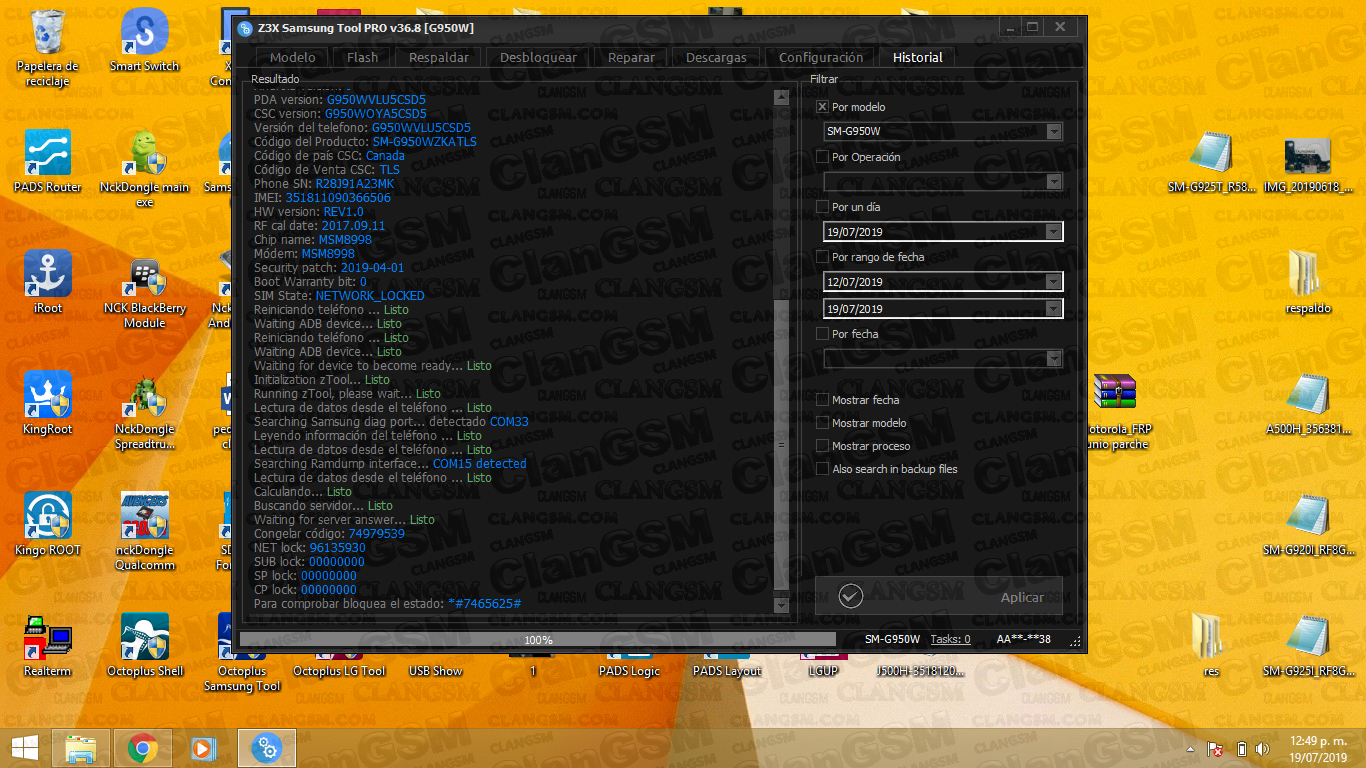Select the NCK BlackBerry Module icon
The image size is (1366, 768).
145,290
